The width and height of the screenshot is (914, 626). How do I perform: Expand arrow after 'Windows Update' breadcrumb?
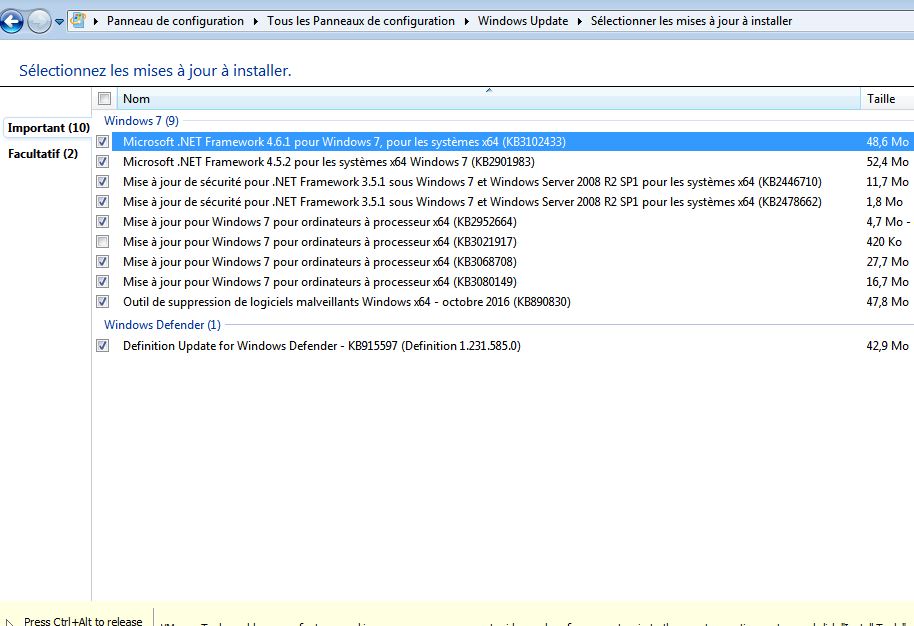[580, 21]
